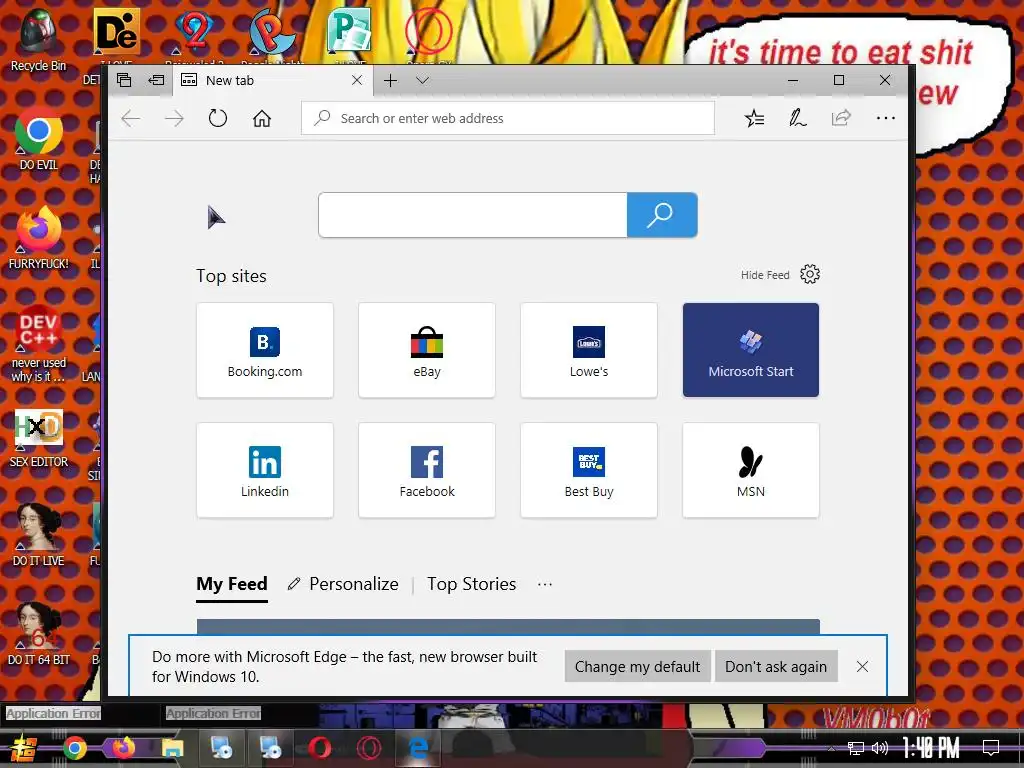Open the DO EVIL Chrome desktop shortcut
1024x768 pixels.
tap(39, 139)
